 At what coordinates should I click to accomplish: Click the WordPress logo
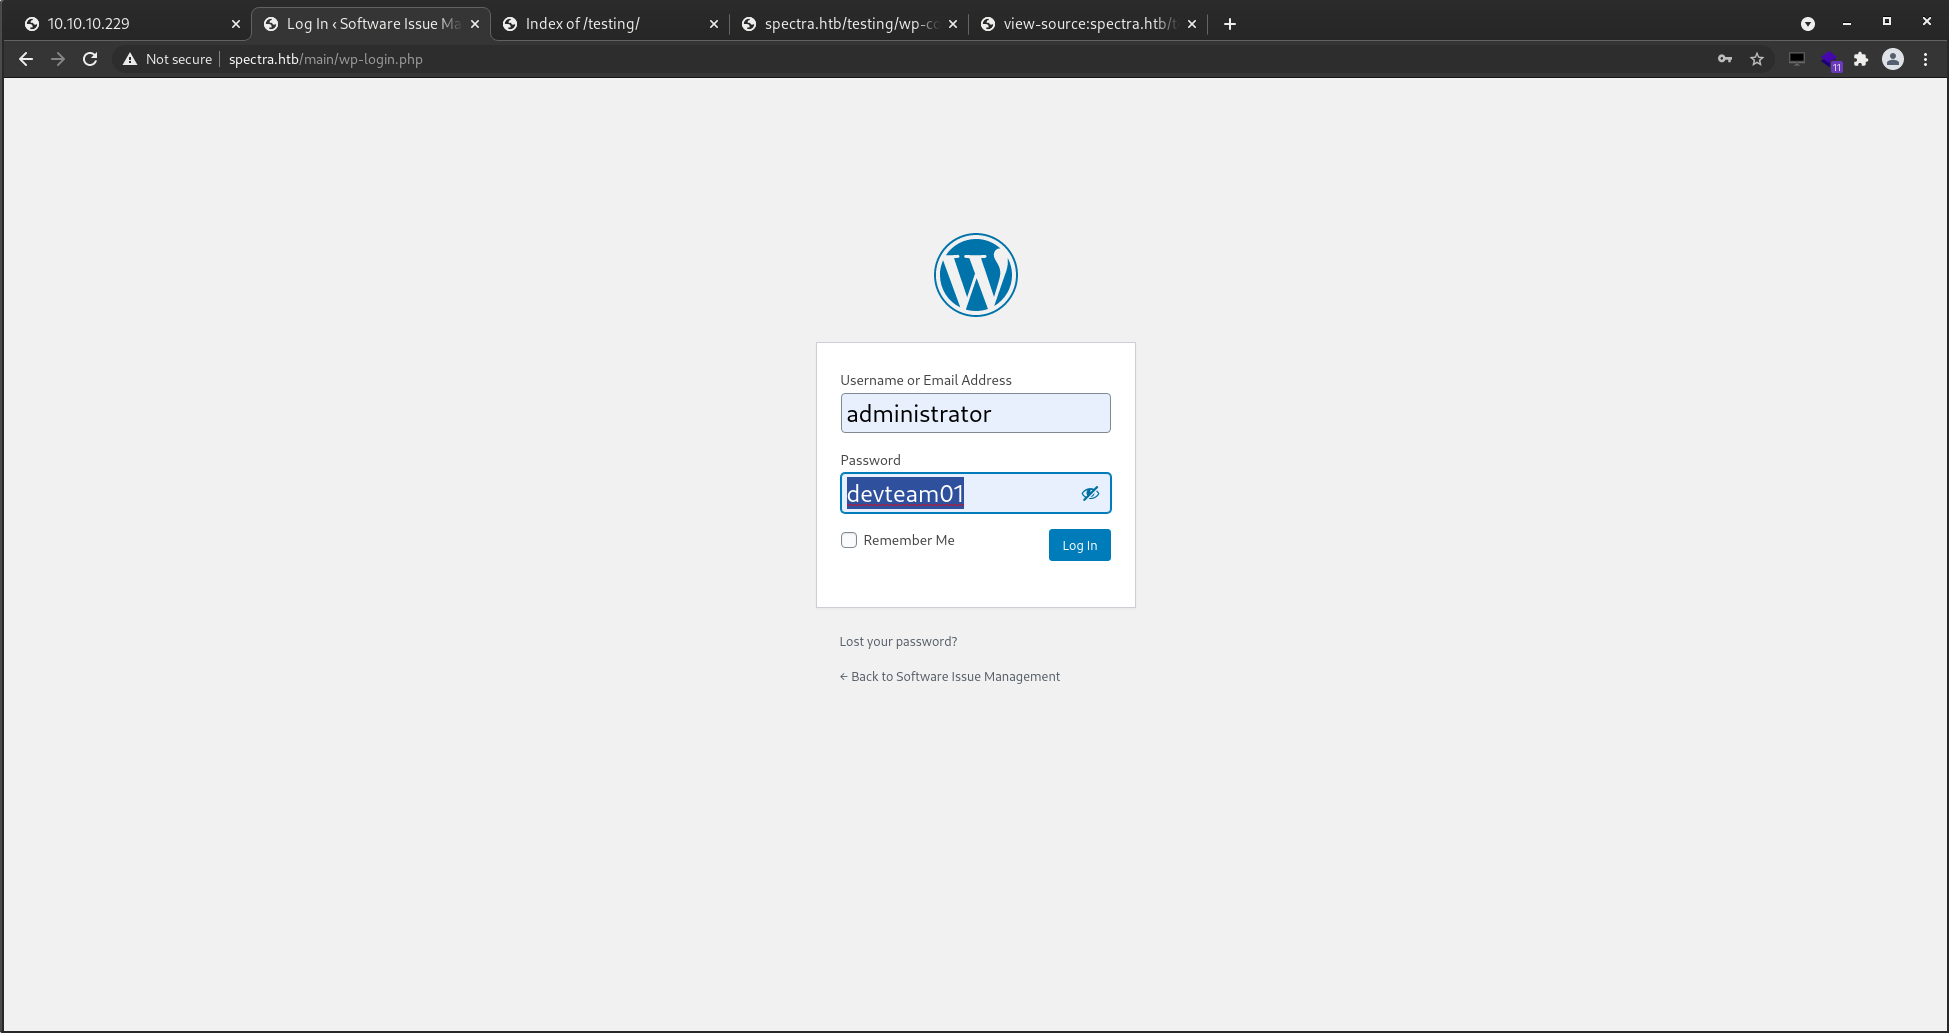click(976, 275)
